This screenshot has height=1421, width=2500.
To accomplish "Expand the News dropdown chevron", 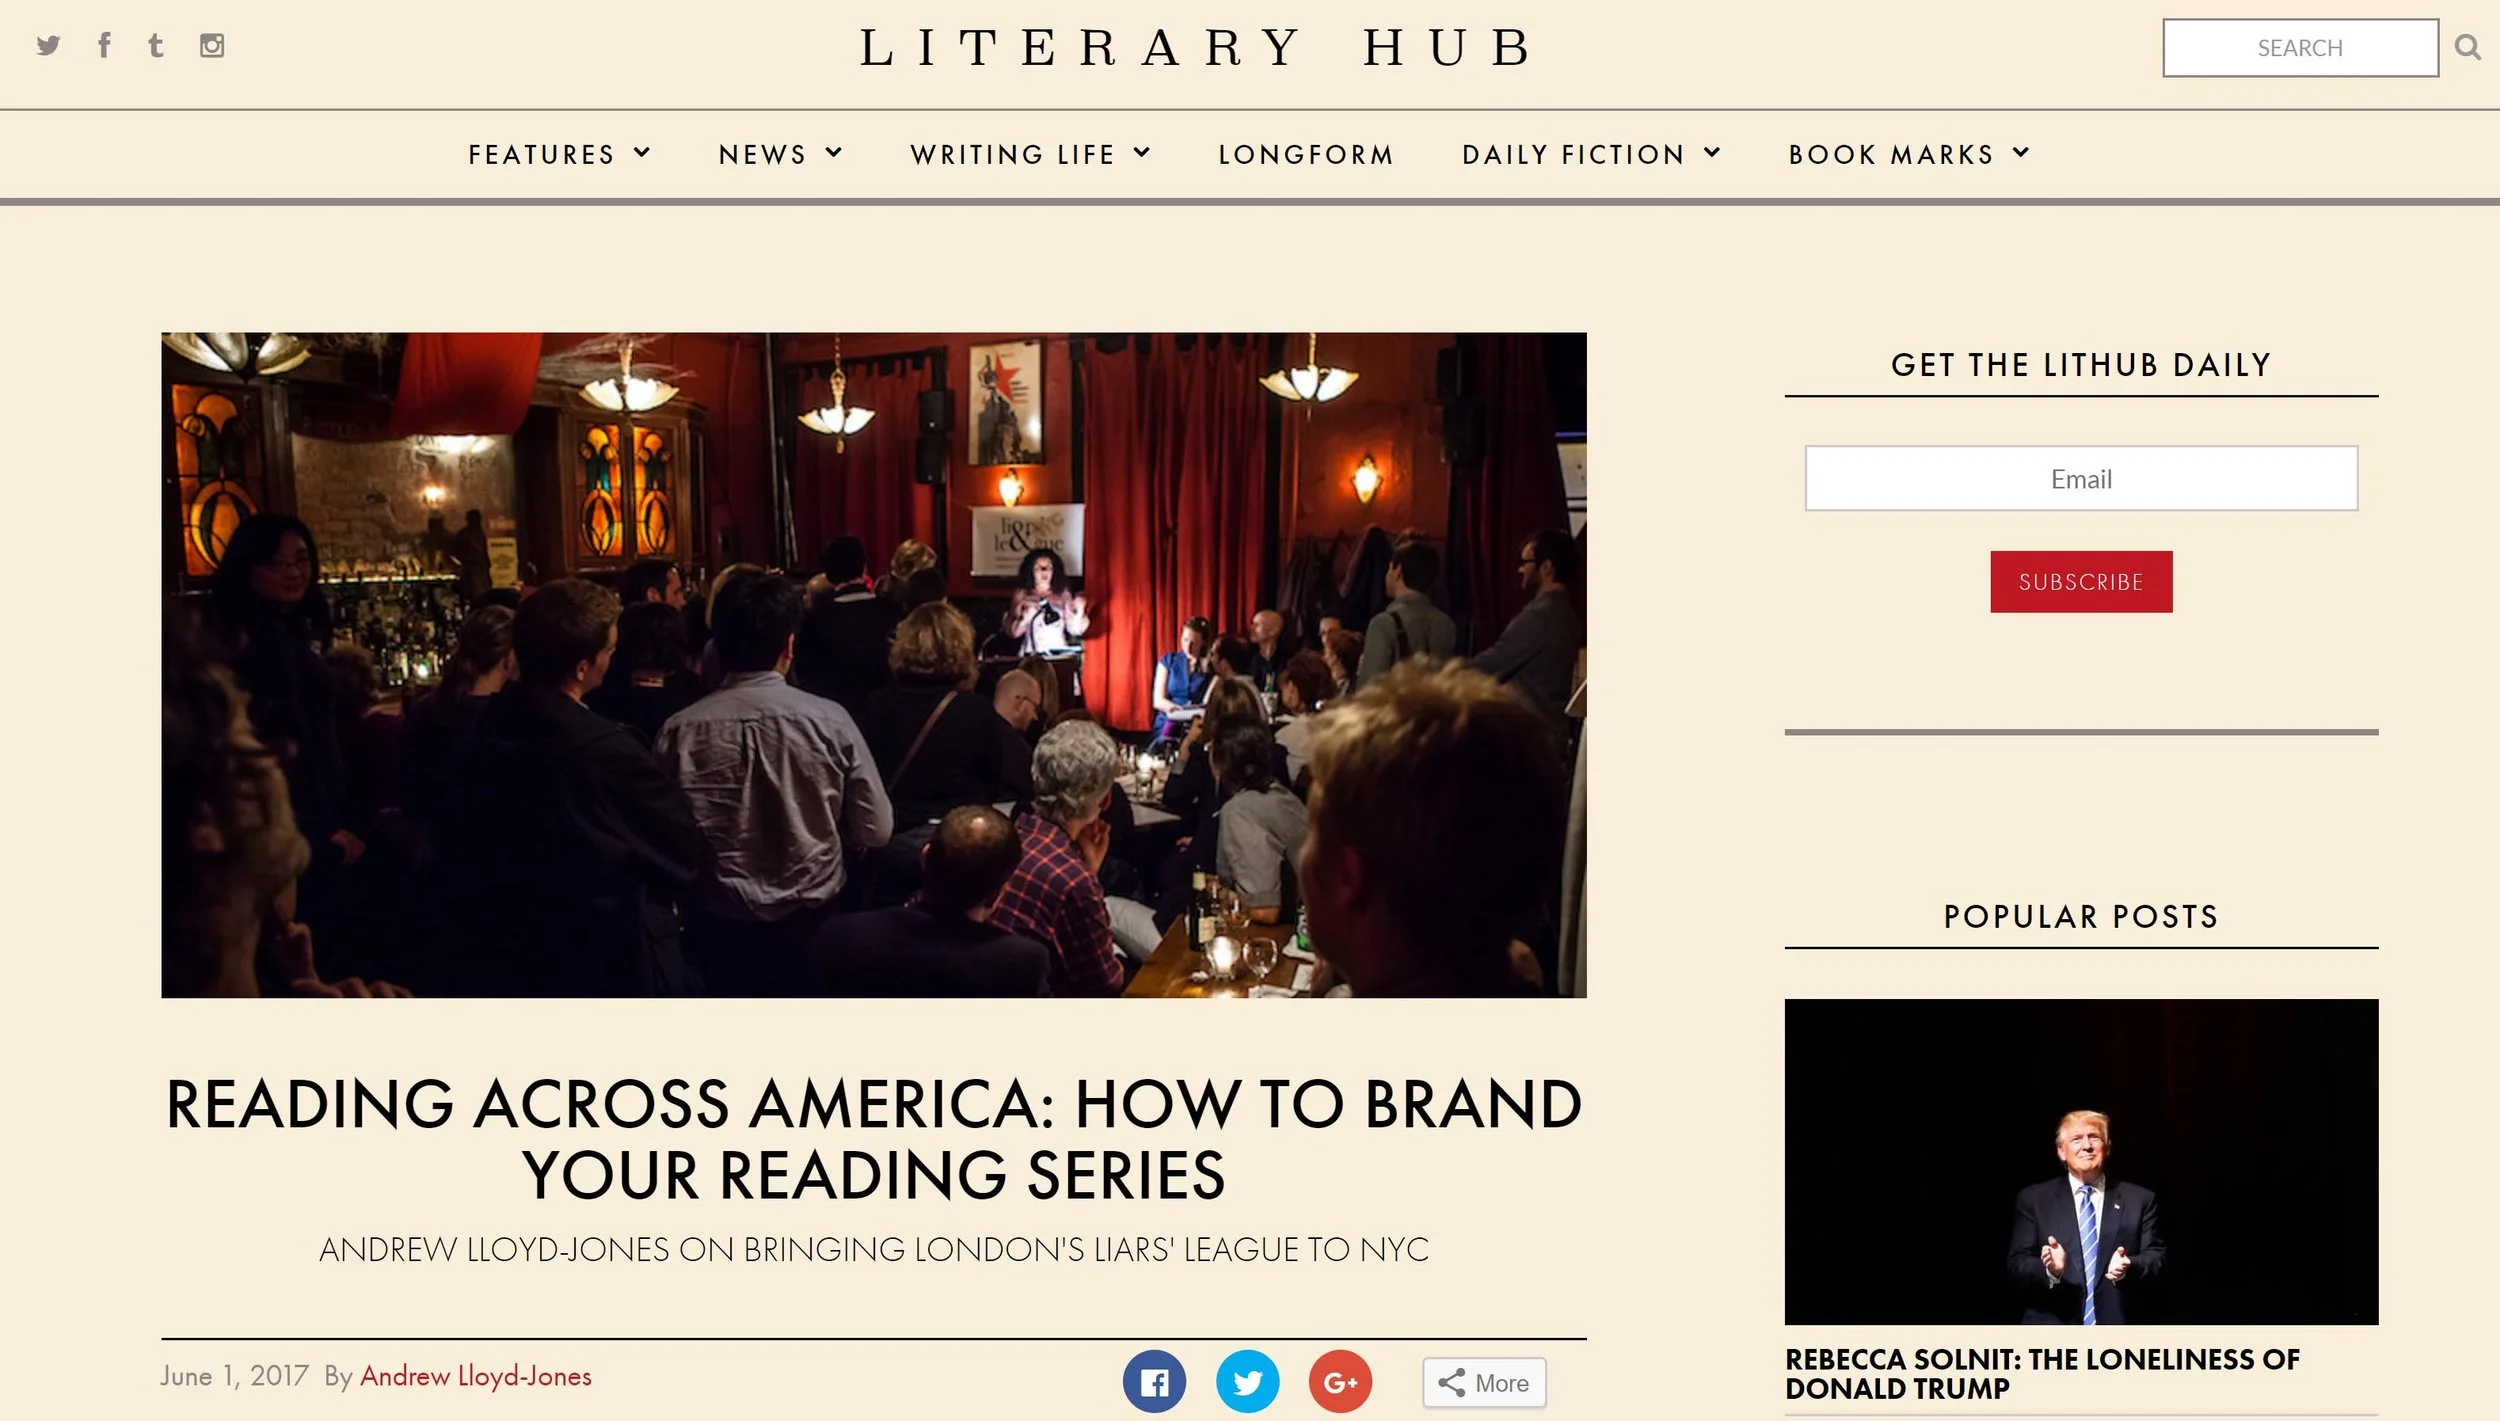I will (834, 153).
